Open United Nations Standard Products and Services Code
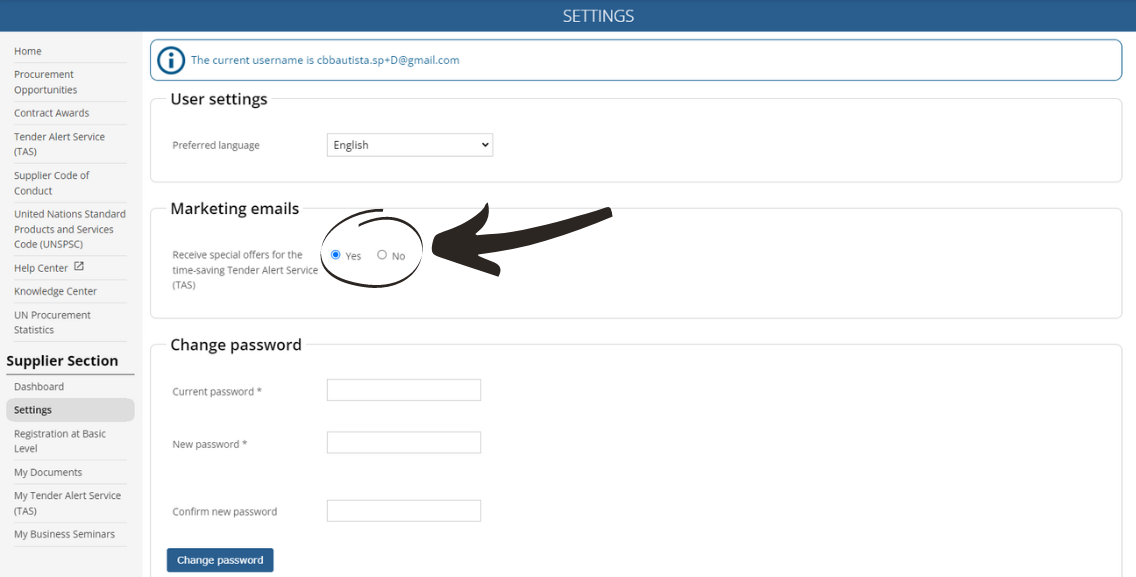This screenshot has width=1136, height=577. (x=70, y=229)
